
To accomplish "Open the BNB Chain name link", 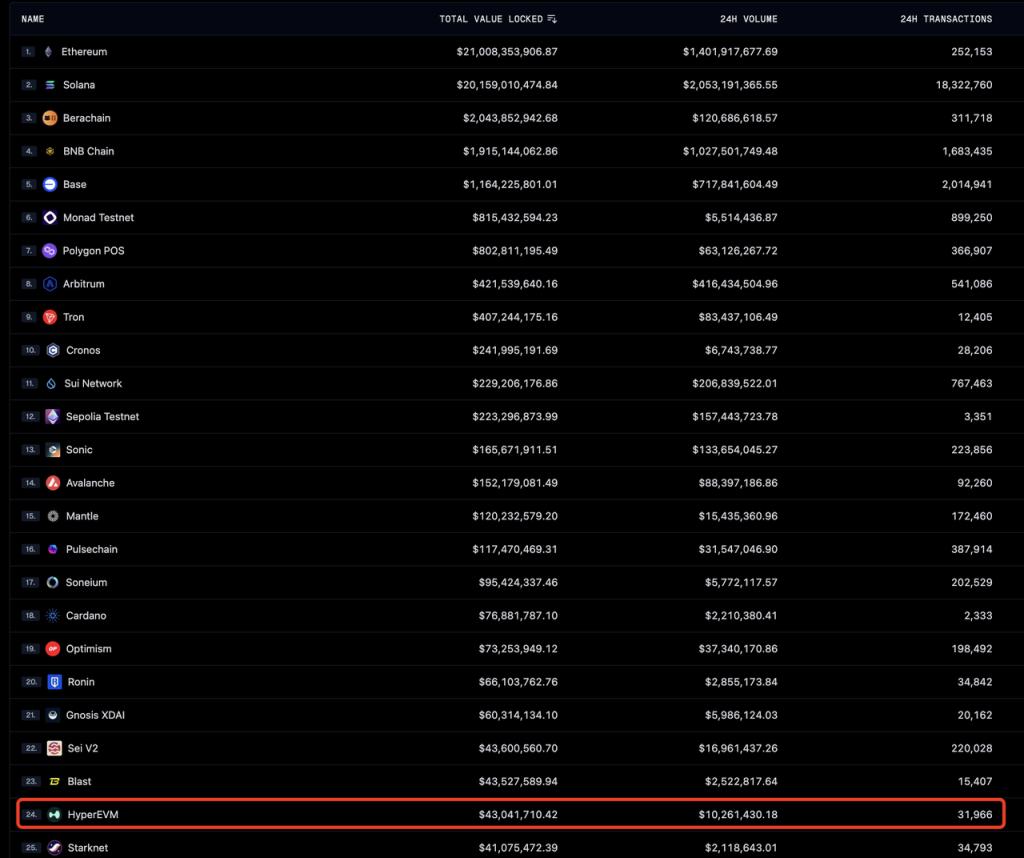I will pyautogui.click(x=89, y=151).
